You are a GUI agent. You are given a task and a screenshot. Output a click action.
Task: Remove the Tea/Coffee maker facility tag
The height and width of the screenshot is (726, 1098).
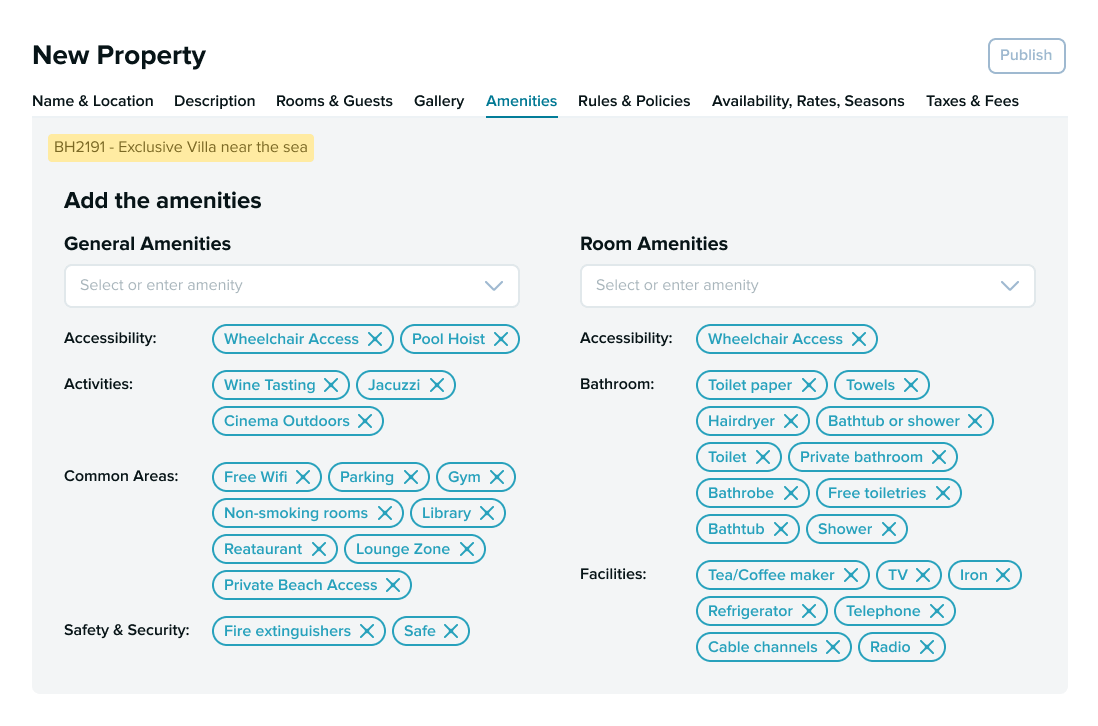click(x=851, y=575)
